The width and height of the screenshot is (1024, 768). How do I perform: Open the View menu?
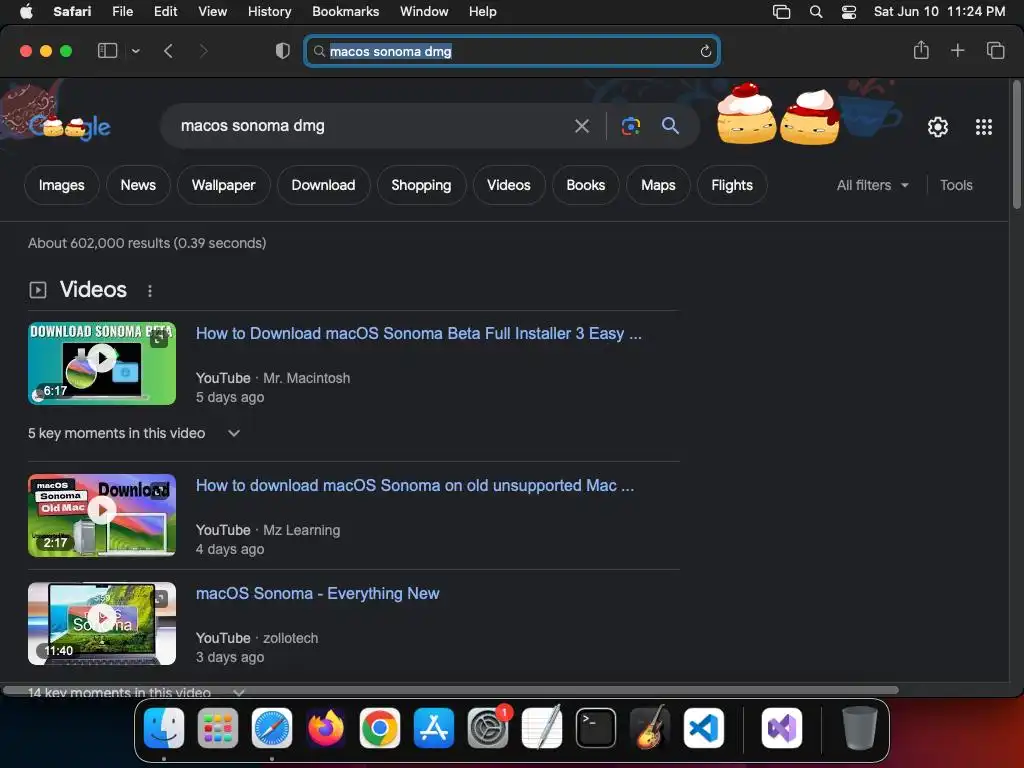tap(212, 11)
